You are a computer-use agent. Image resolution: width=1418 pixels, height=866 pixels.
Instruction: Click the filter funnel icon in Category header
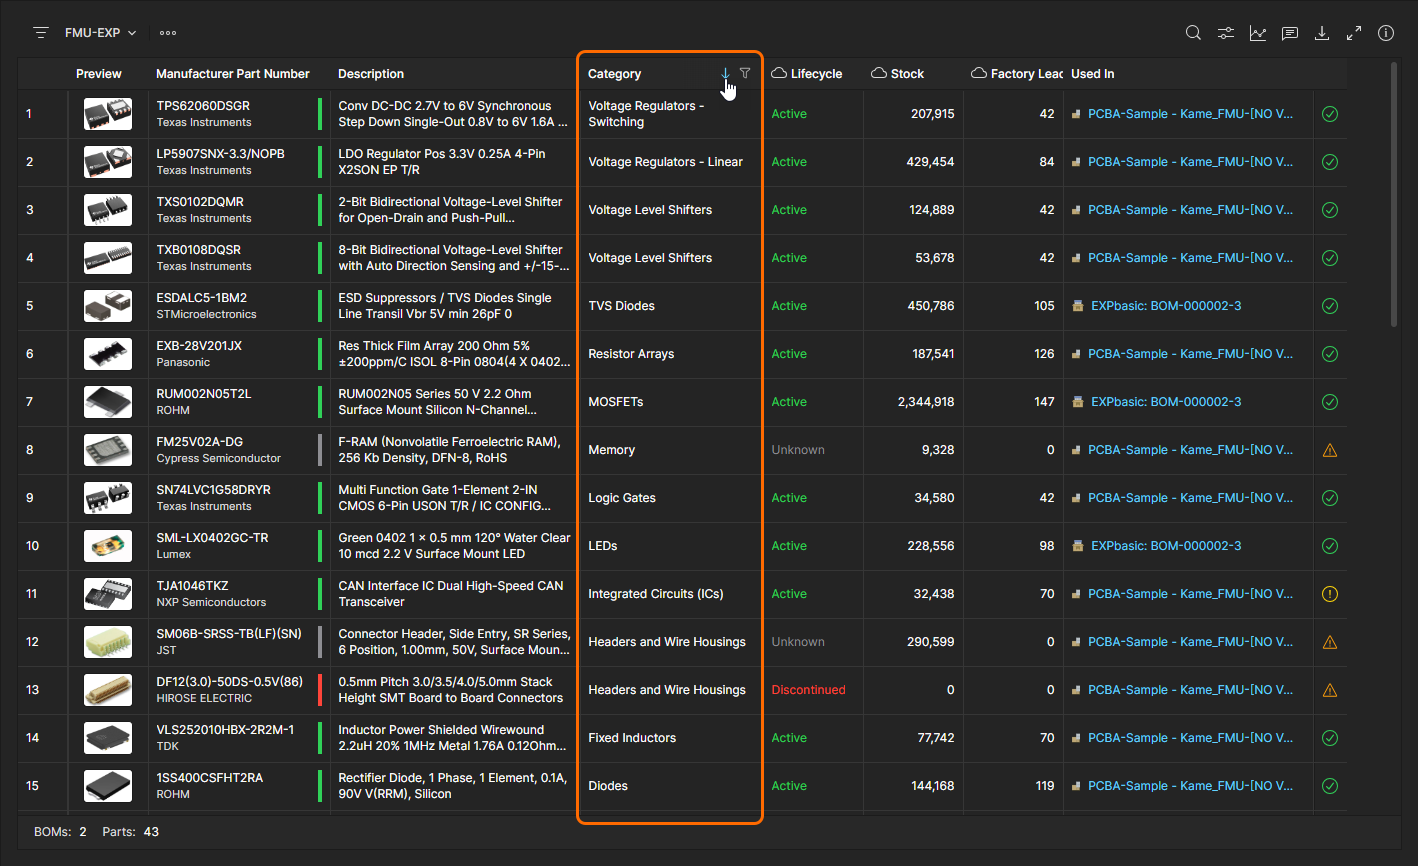click(745, 73)
